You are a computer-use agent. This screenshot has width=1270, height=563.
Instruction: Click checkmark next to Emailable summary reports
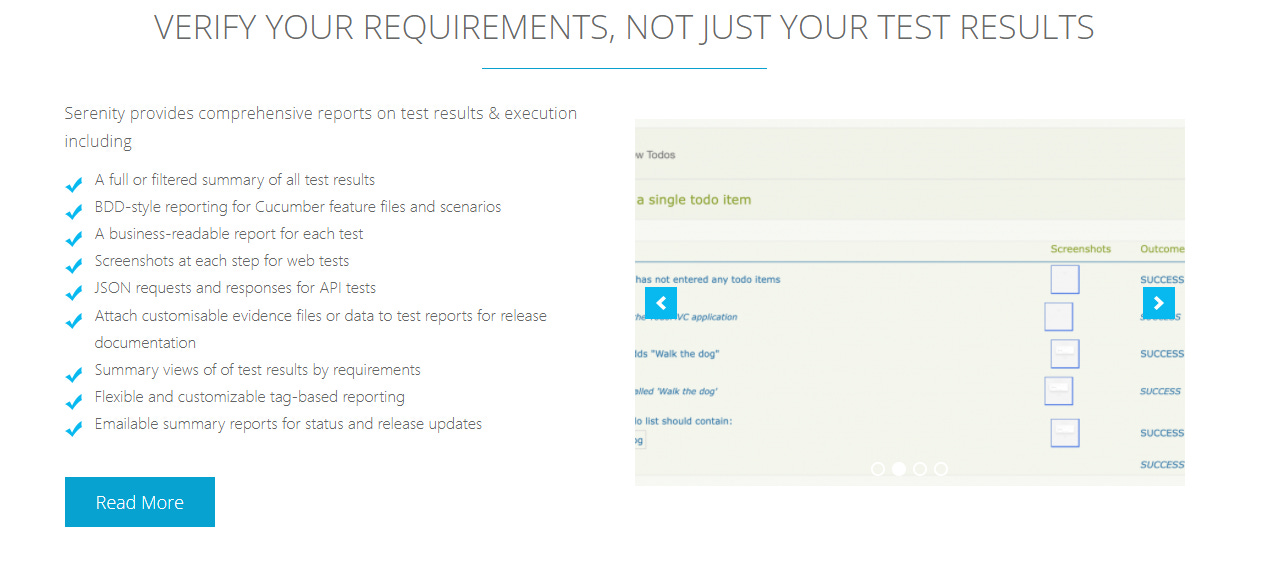pos(73,429)
